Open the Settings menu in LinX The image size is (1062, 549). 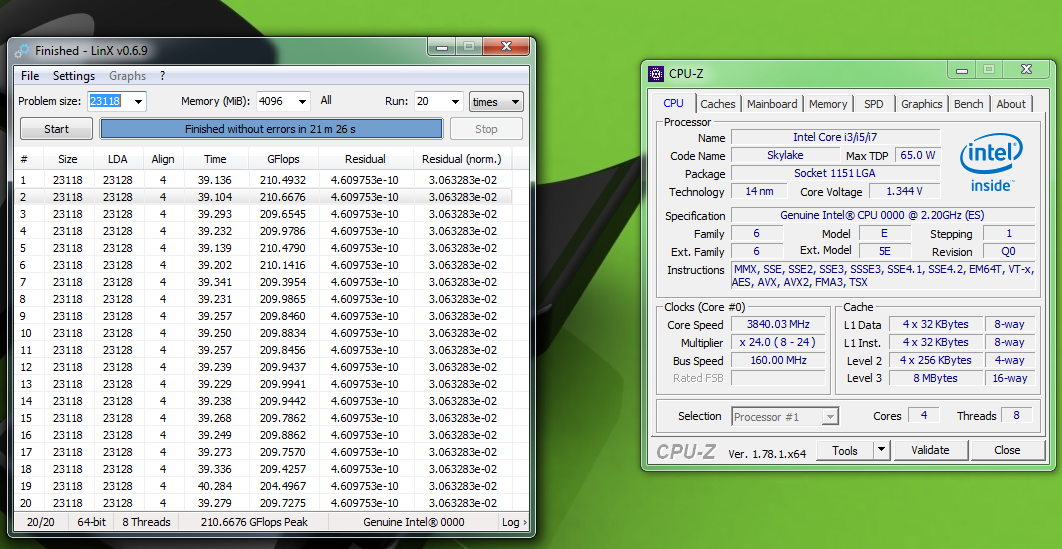click(x=74, y=76)
